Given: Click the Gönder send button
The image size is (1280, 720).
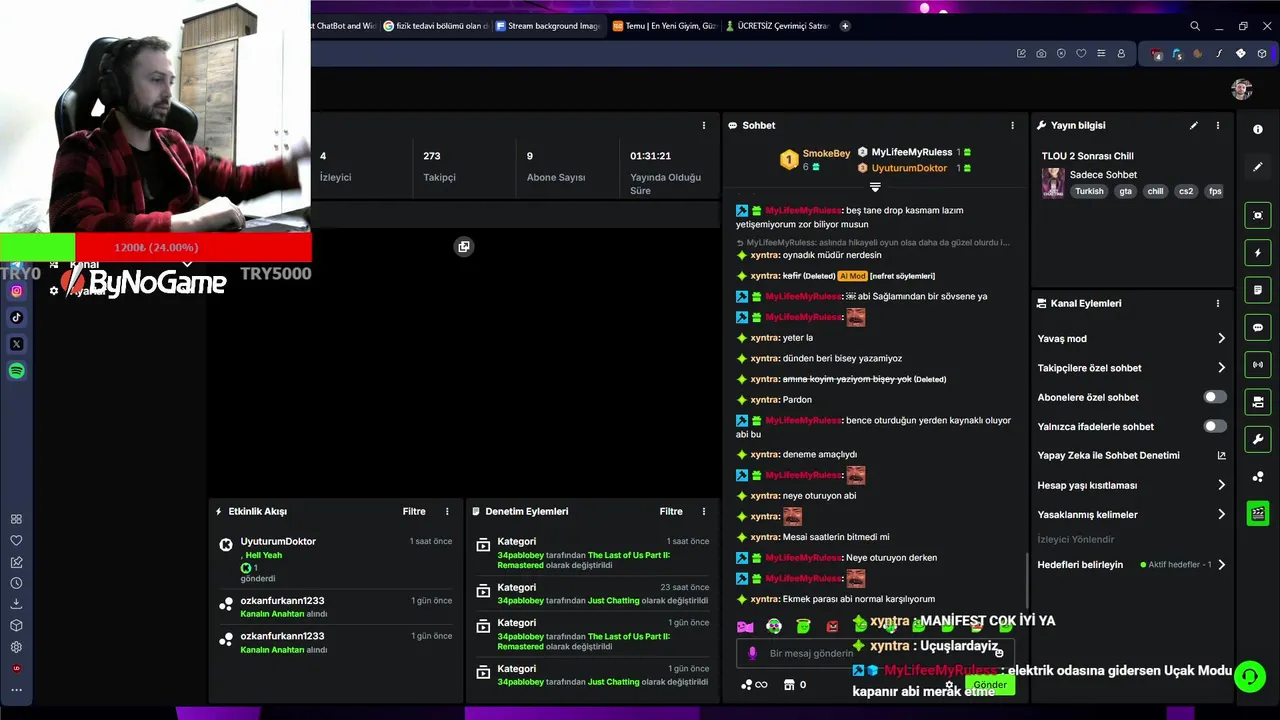Looking at the screenshot, I should 990,685.
